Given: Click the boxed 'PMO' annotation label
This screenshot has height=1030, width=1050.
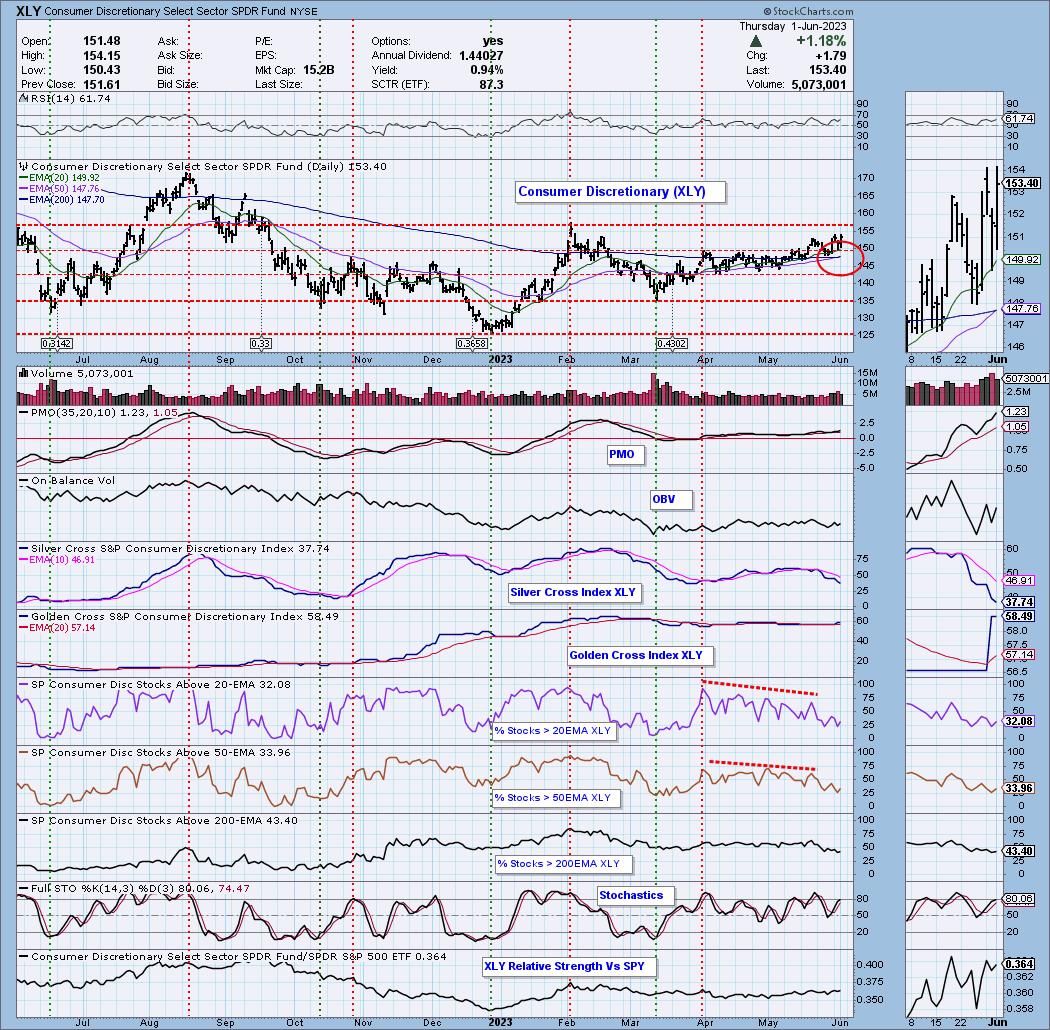Looking at the screenshot, I should (625, 455).
